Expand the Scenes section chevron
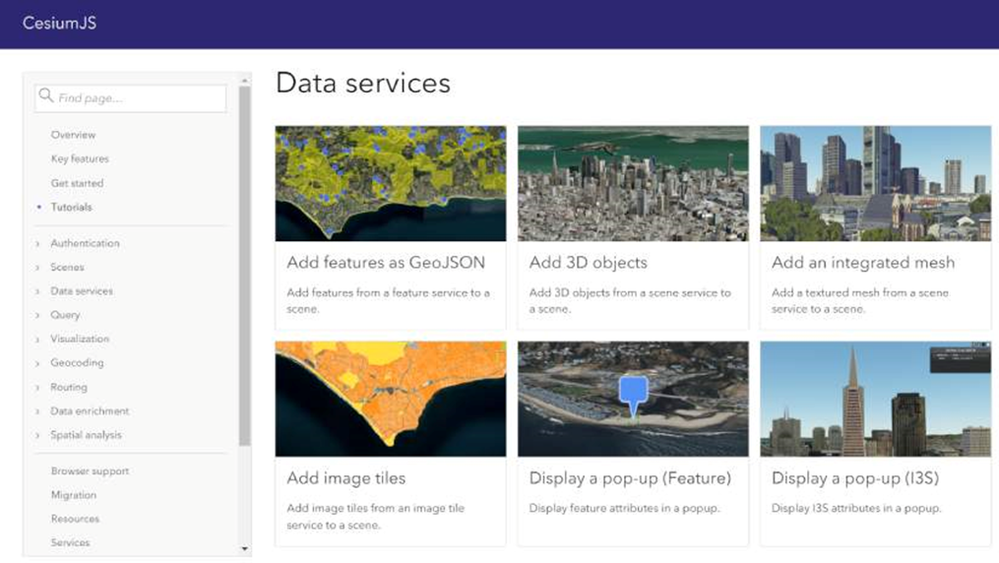This screenshot has height=563, width=999. [38, 268]
